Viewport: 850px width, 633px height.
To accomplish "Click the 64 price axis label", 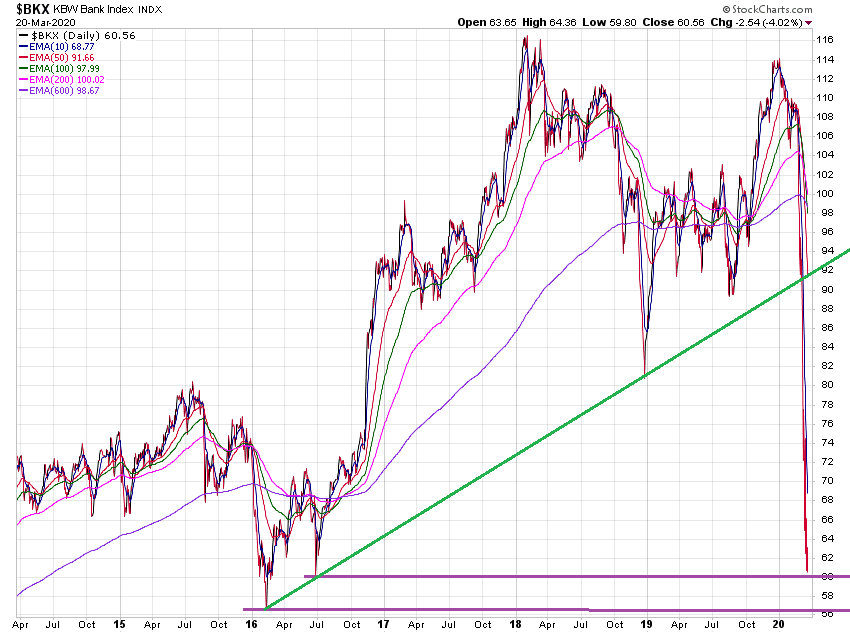I will click(827, 538).
